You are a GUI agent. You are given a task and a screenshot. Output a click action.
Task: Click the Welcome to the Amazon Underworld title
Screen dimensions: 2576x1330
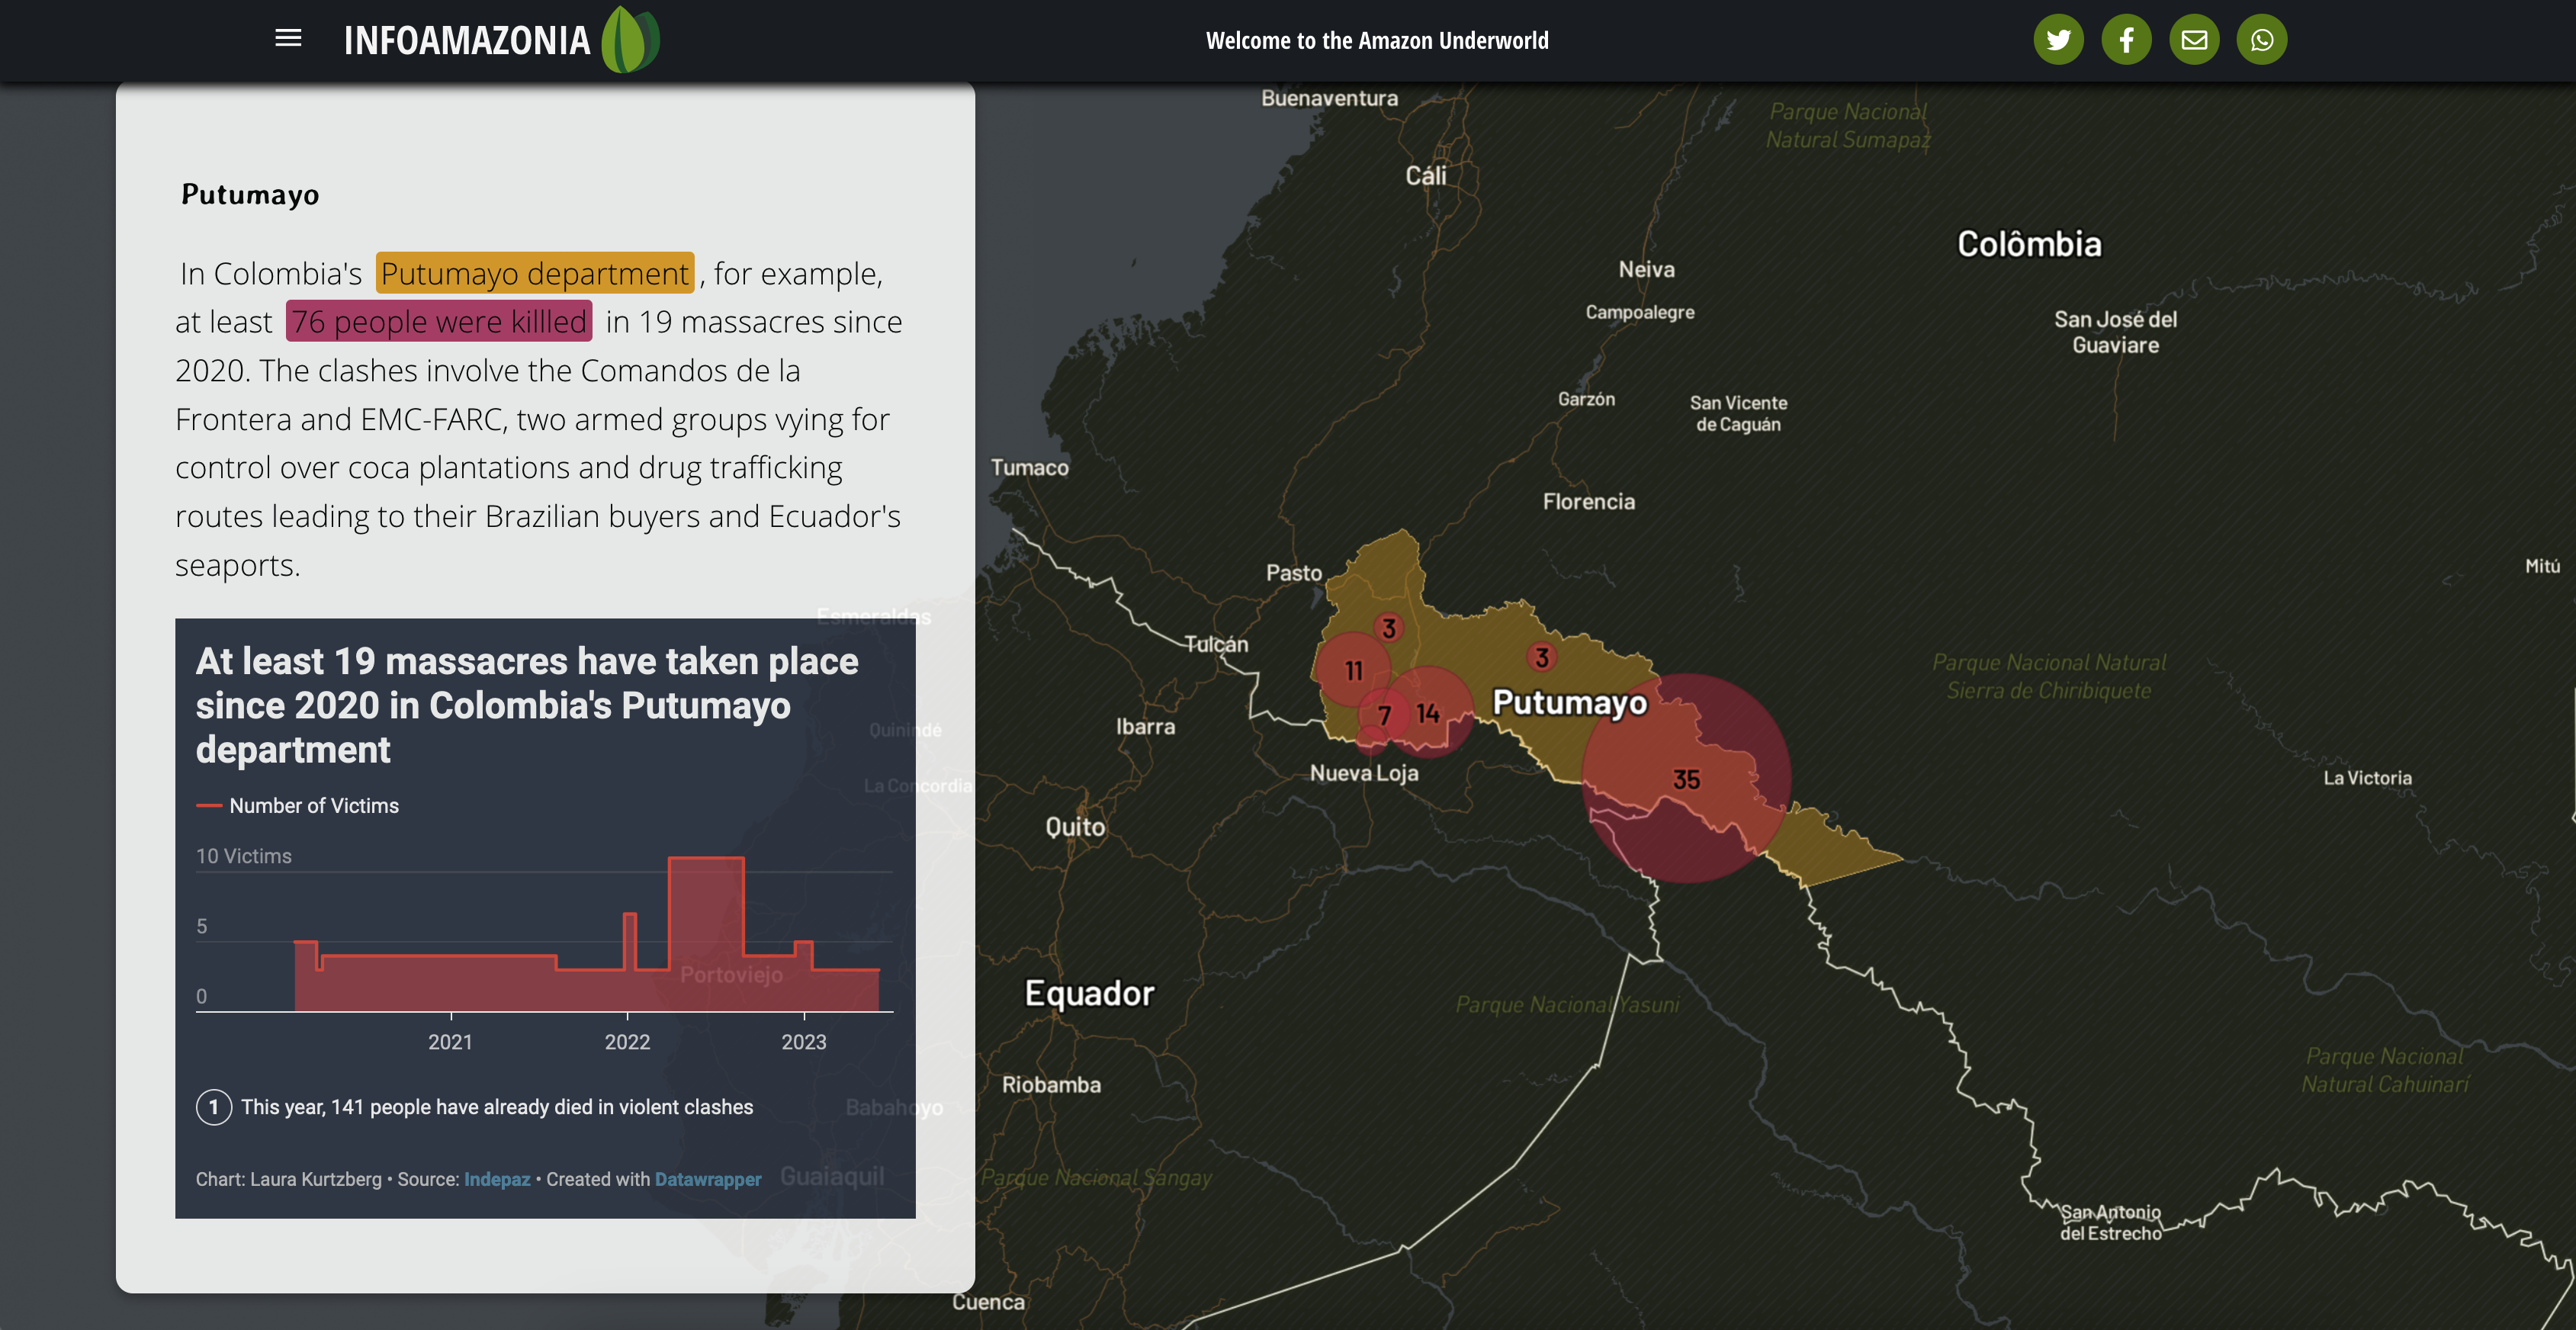pyautogui.click(x=1377, y=41)
